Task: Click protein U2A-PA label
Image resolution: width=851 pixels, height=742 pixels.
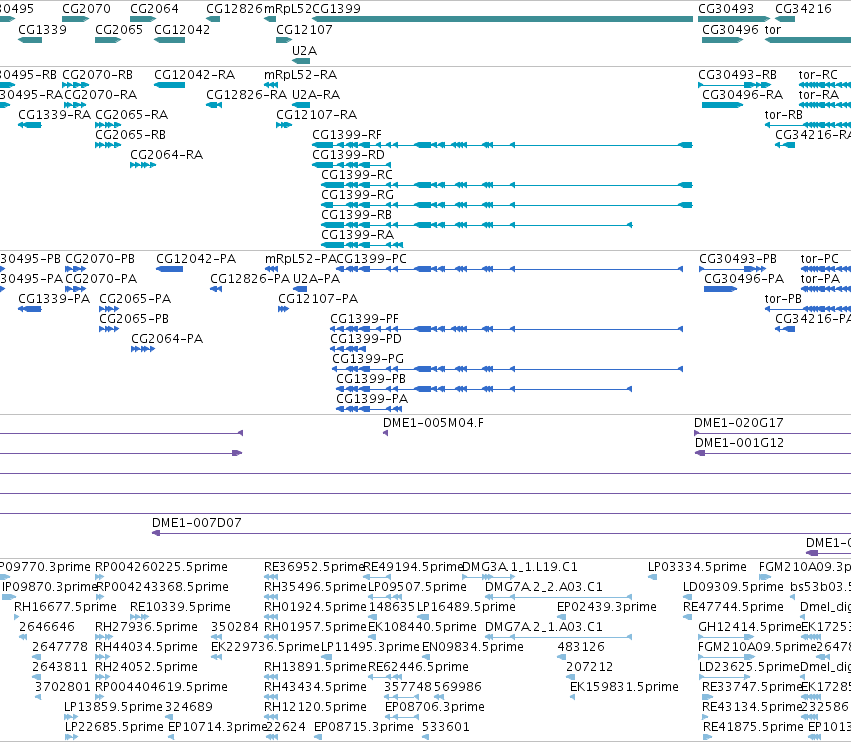Action: coord(317,279)
